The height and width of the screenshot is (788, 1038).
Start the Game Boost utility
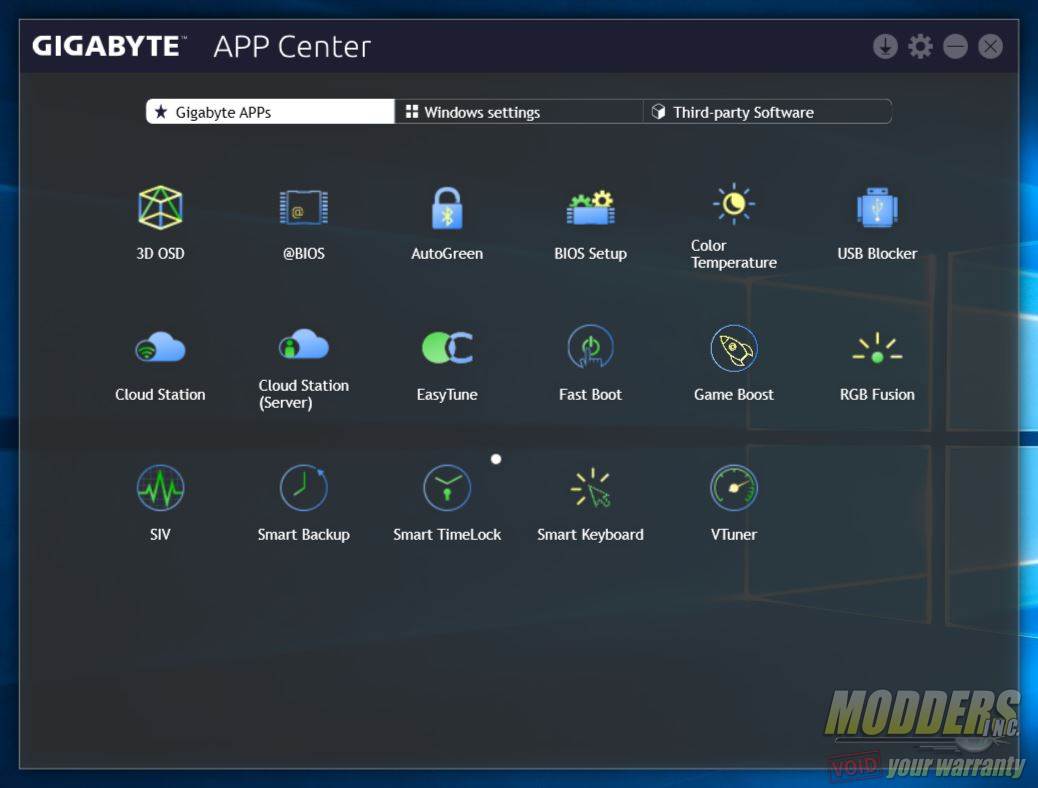(x=733, y=348)
